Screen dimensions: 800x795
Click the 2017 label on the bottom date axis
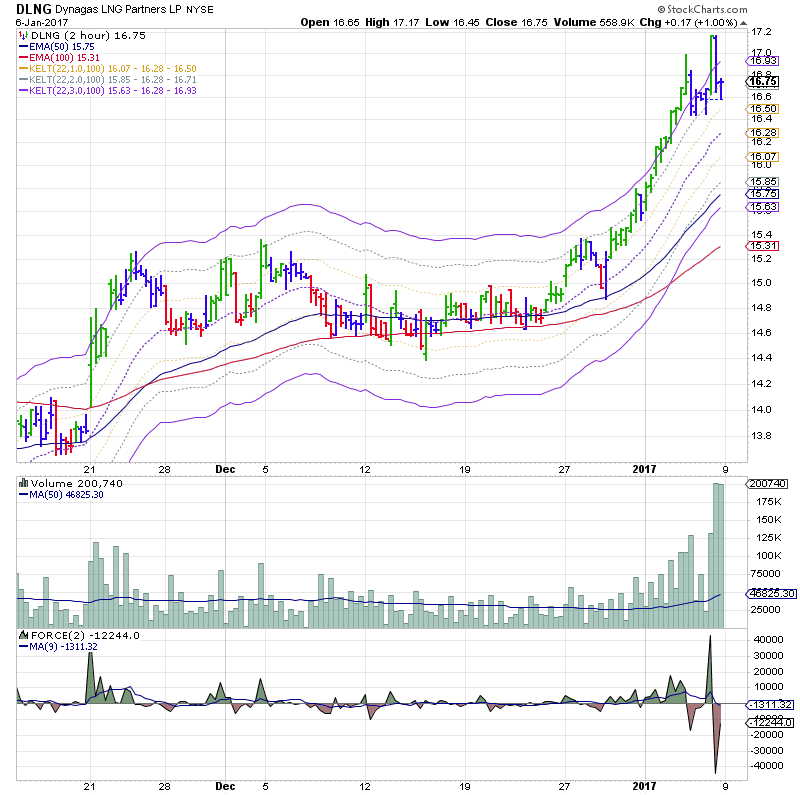coord(644,786)
